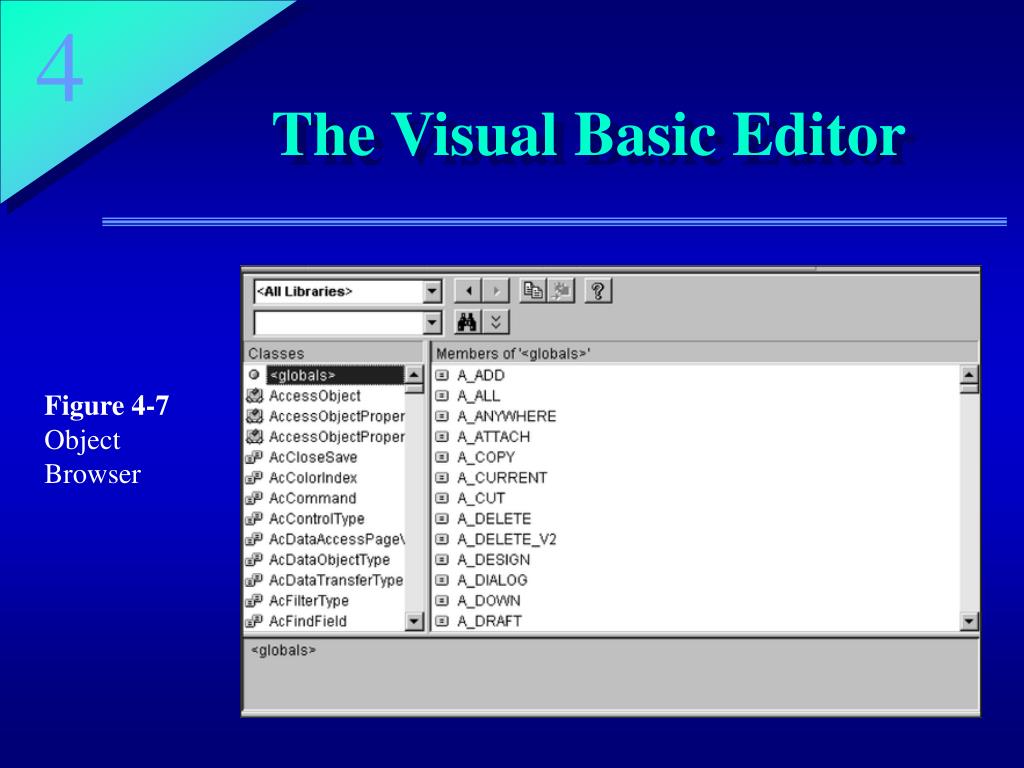Image resolution: width=1024 pixels, height=768 pixels.
Task: Select member A_DESIGN
Action: 493,560
